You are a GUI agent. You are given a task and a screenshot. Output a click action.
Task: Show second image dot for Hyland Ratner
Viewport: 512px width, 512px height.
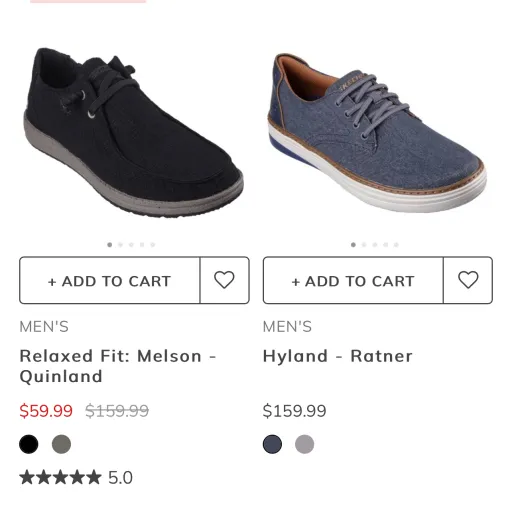pos(364,245)
